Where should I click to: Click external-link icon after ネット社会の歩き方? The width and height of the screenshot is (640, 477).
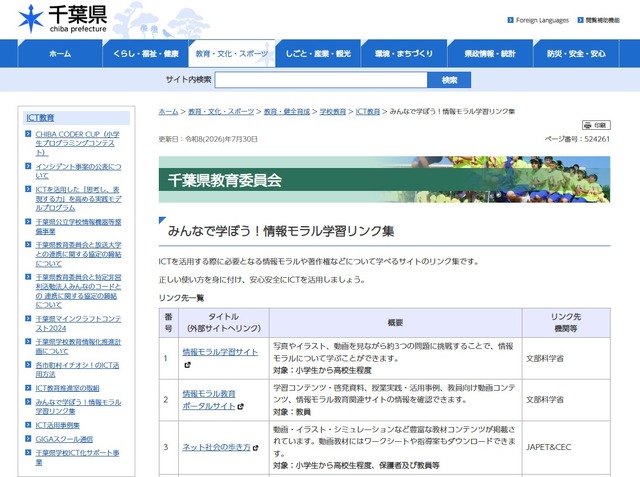[256, 448]
